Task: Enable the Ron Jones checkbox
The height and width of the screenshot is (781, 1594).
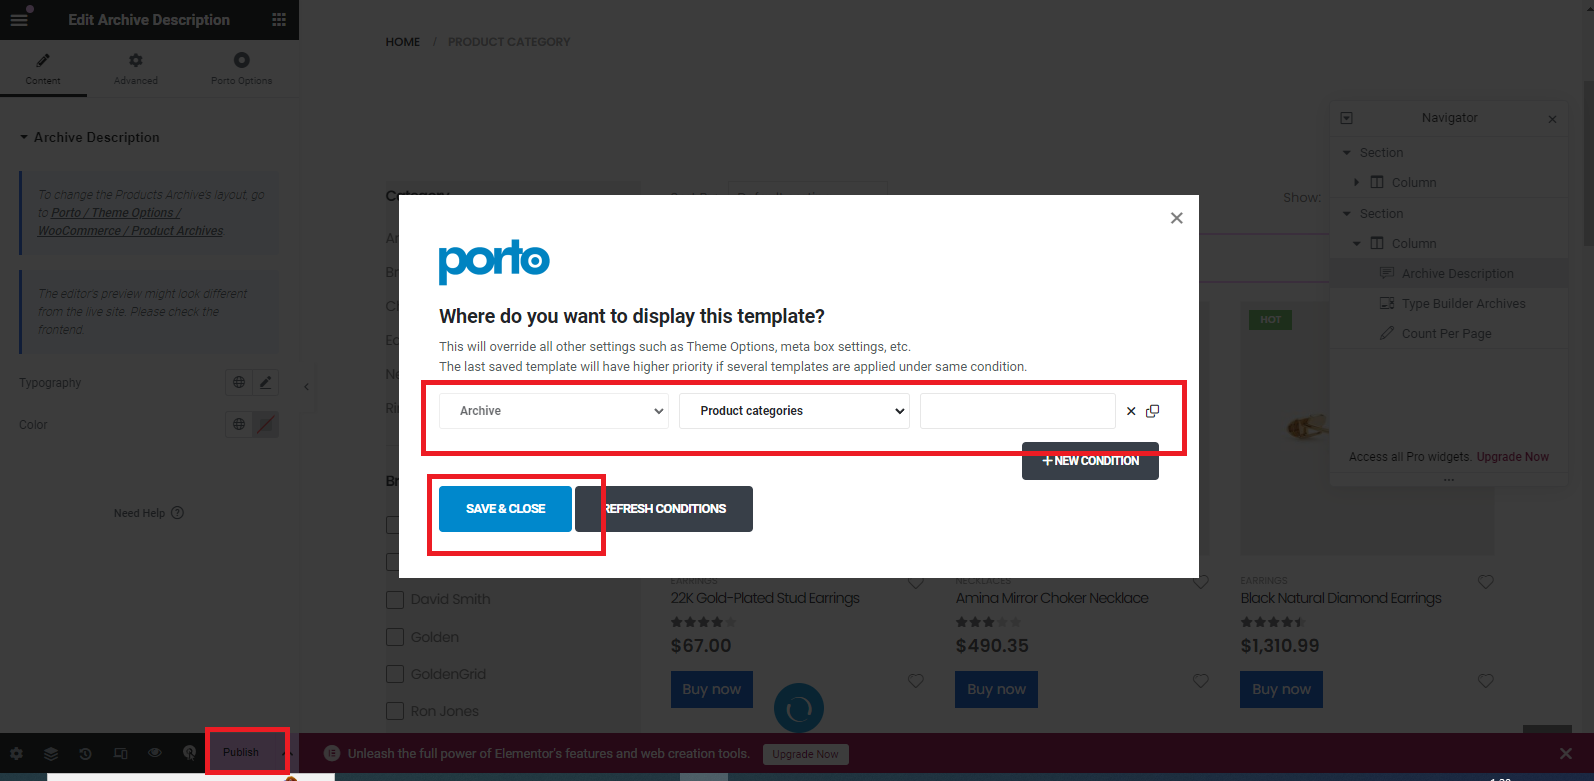Action: pyautogui.click(x=395, y=711)
